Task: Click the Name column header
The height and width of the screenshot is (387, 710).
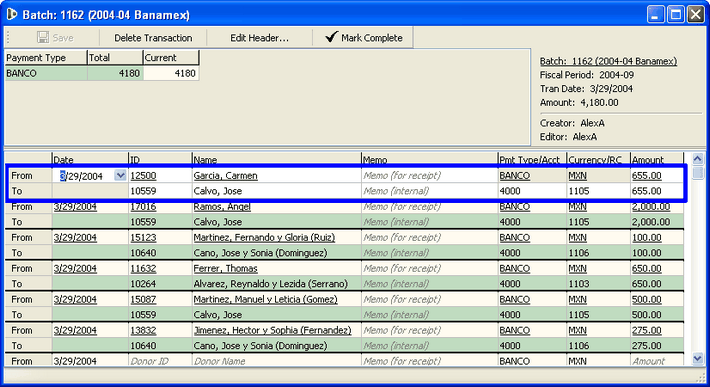Action: click(276, 159)
